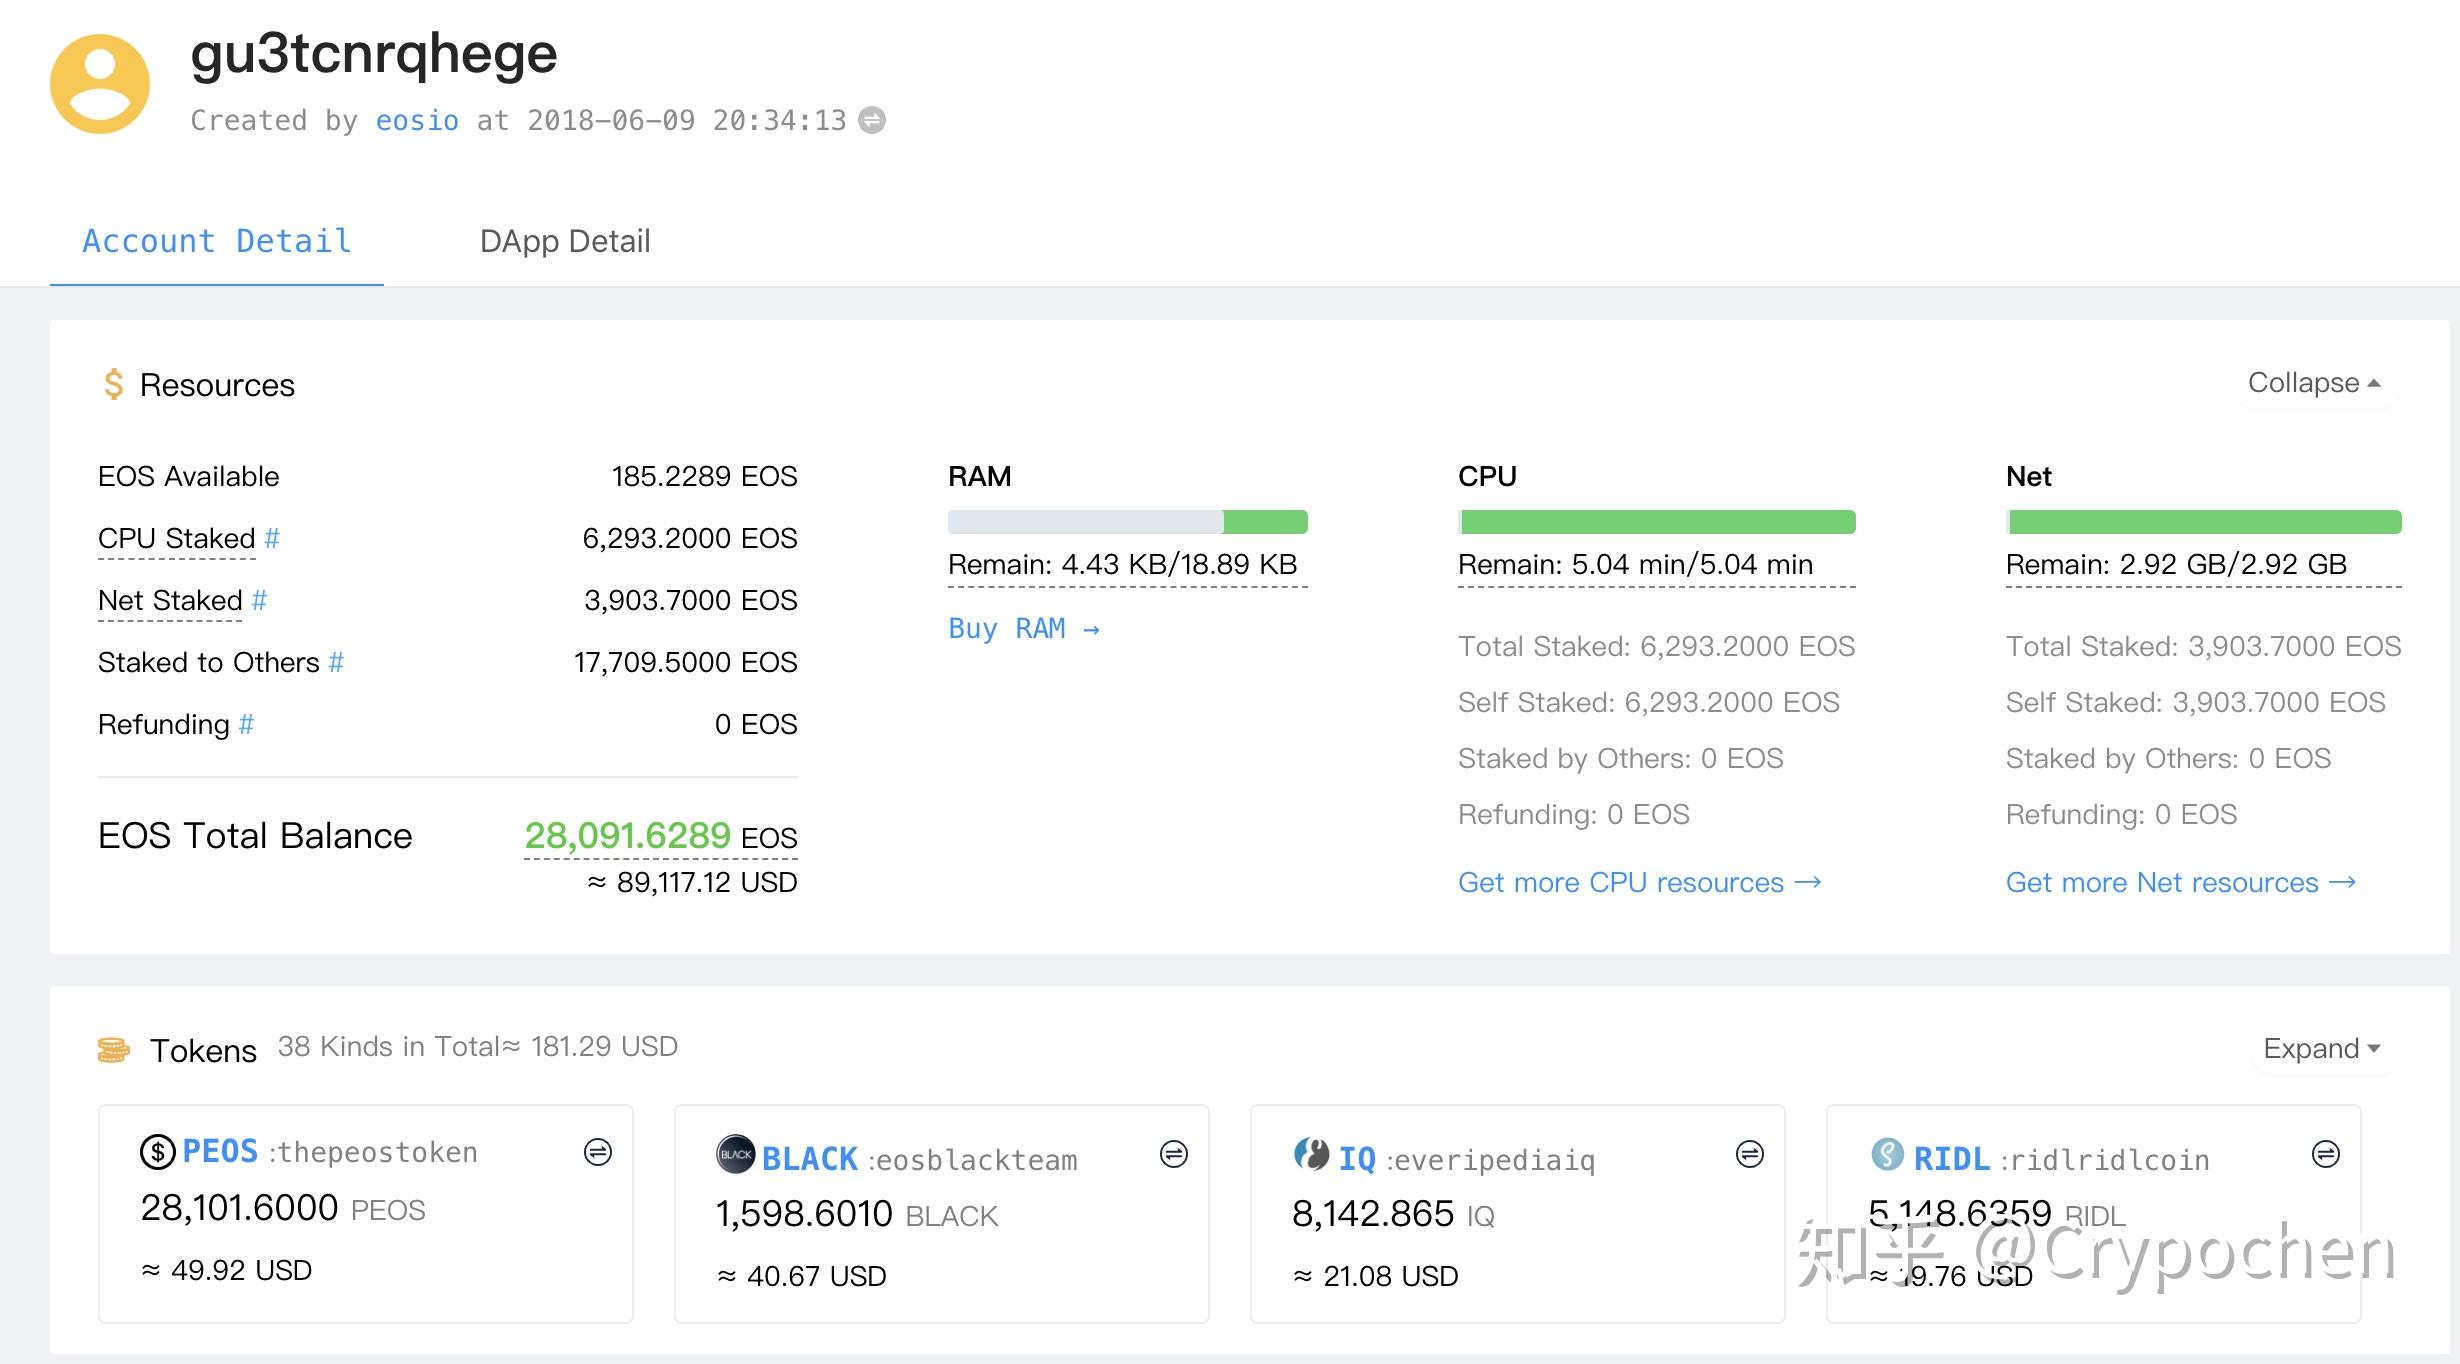Click the dollar Resources icon

[x=113, y=384]
